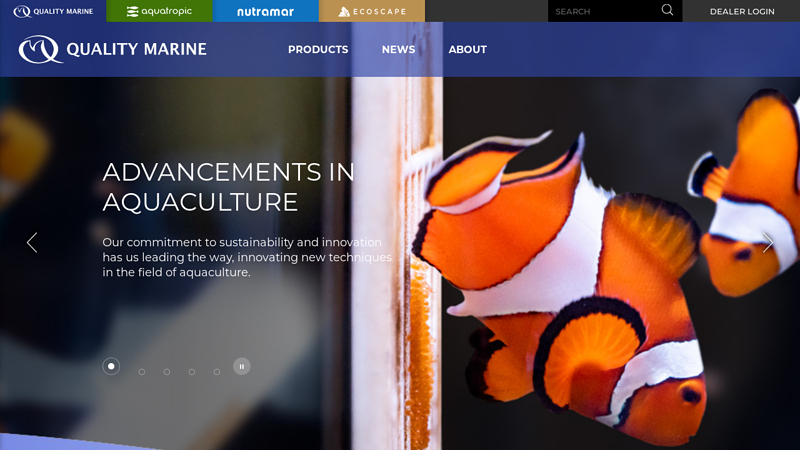Go to previous slide with left arrow
Screen dimensions: 800x450
coord(32,242)
